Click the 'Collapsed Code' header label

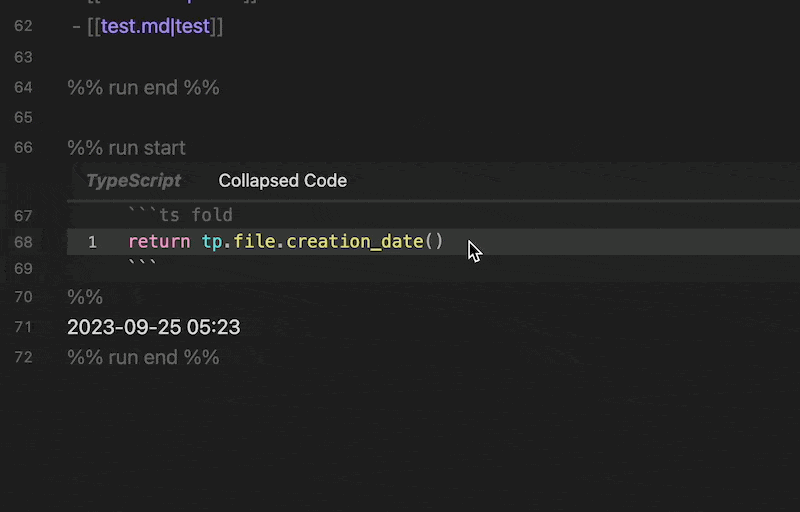pyautogui.click(x=283, y=181)
